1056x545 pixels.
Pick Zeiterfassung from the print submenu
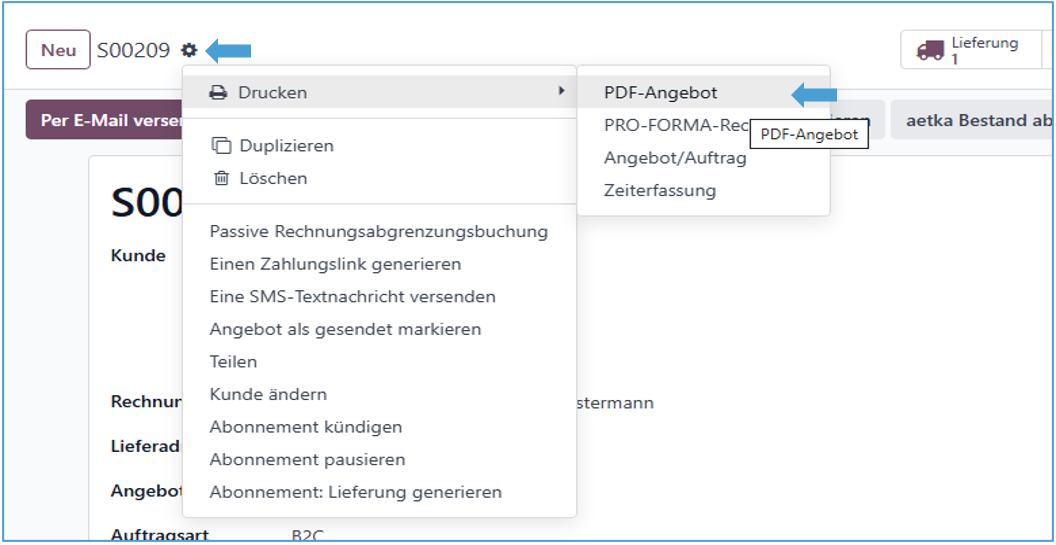point(660,190)
